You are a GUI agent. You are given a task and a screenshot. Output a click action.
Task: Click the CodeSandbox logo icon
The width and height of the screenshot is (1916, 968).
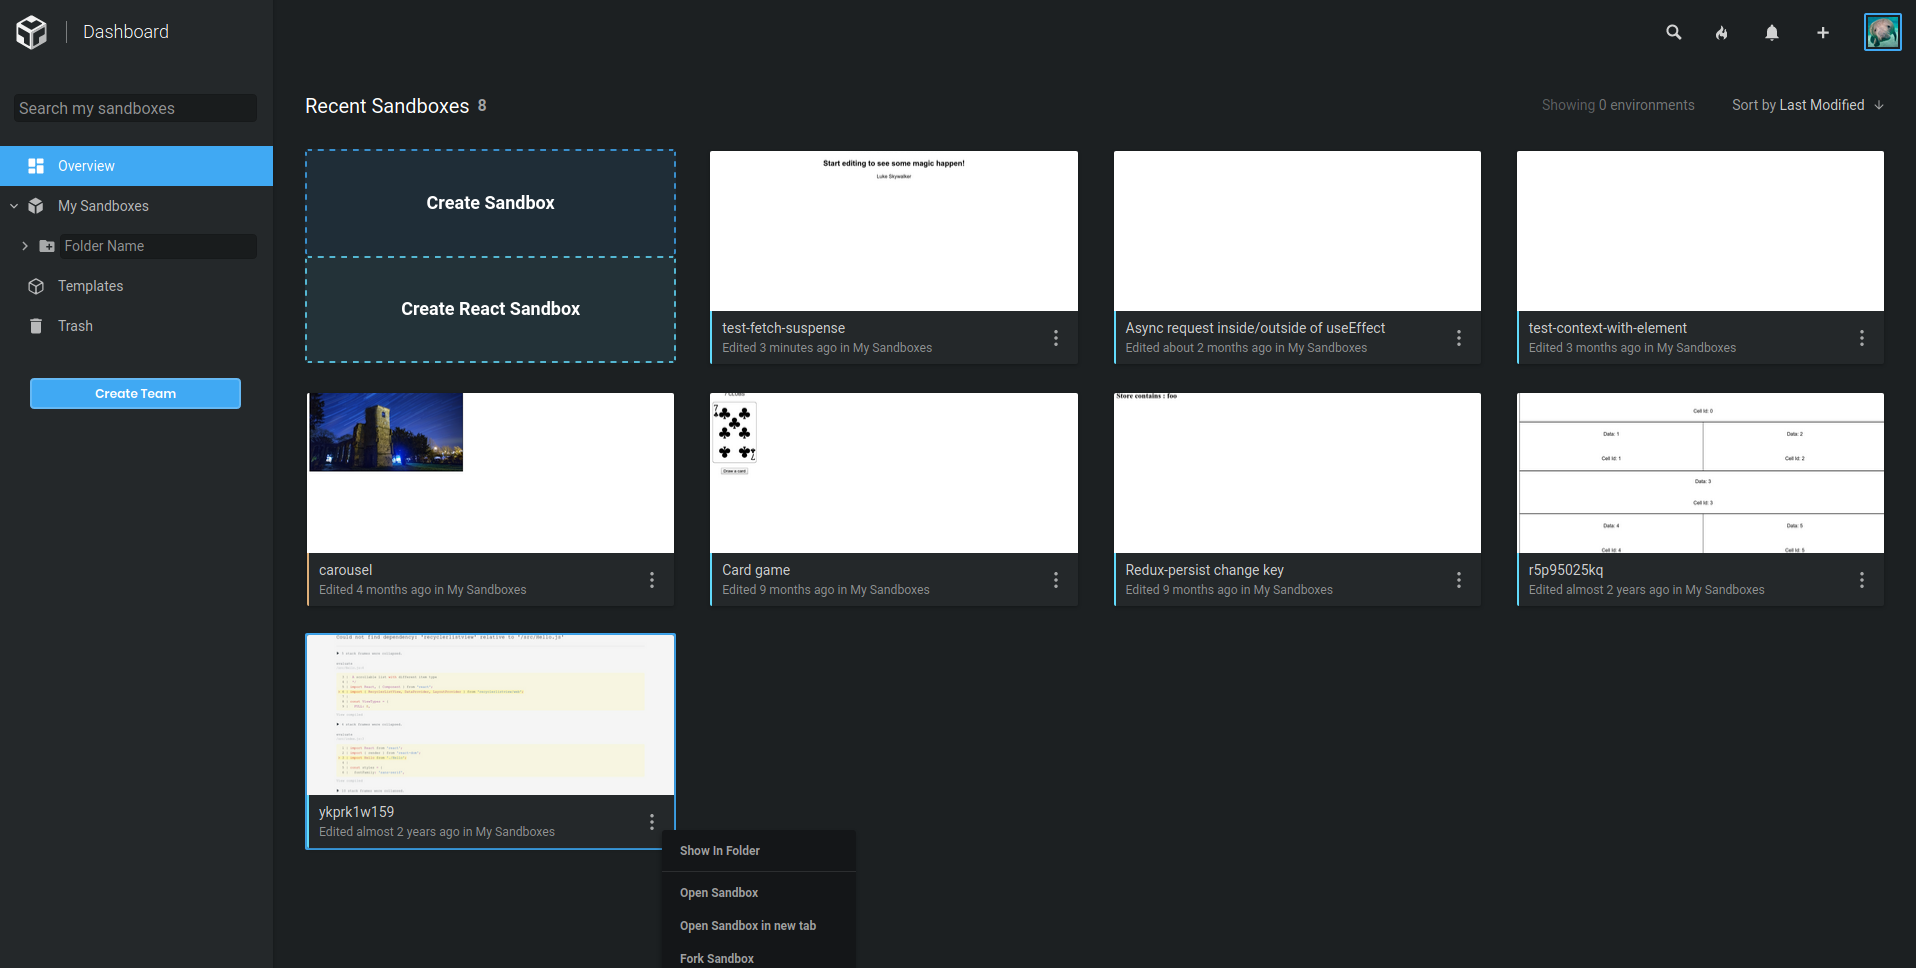point(32,32)
